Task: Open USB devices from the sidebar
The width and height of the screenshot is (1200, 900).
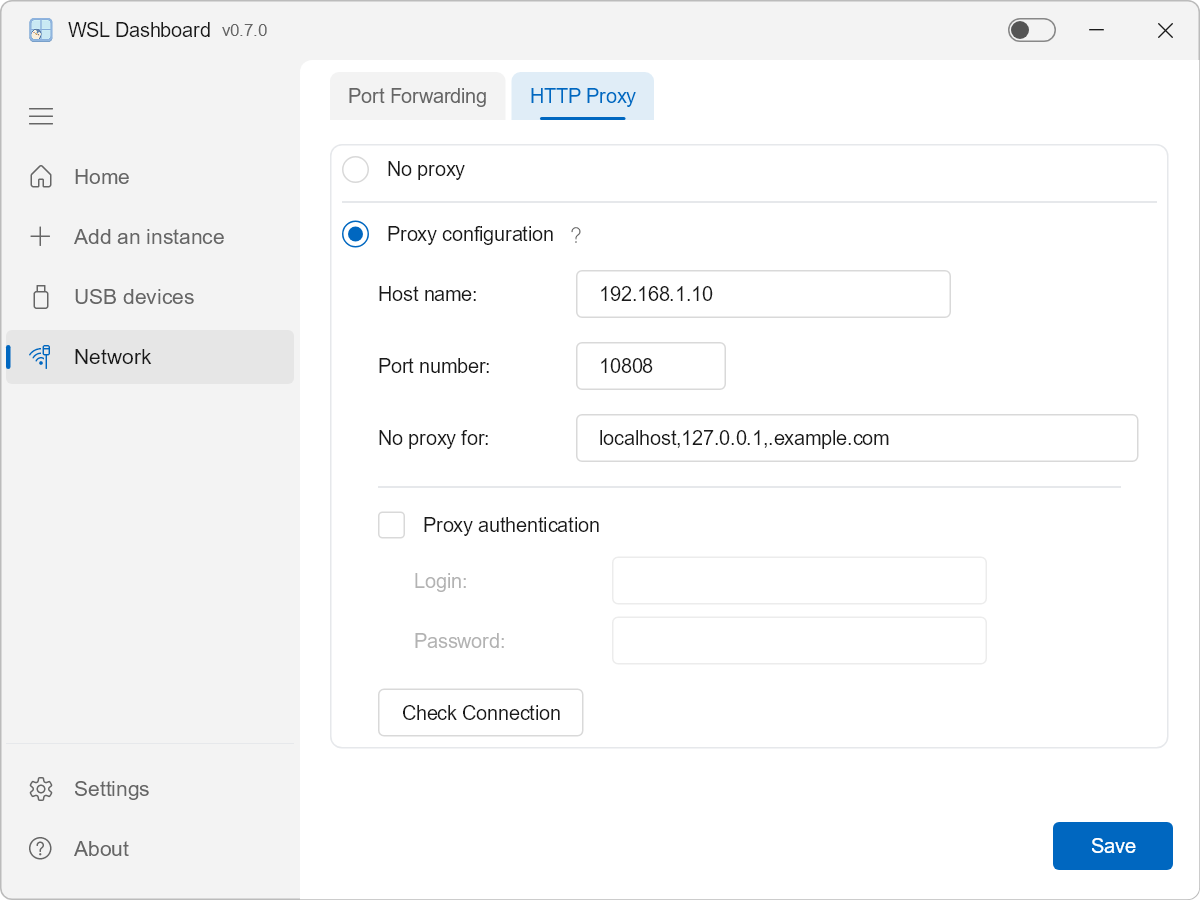Action: coord(40,296)
